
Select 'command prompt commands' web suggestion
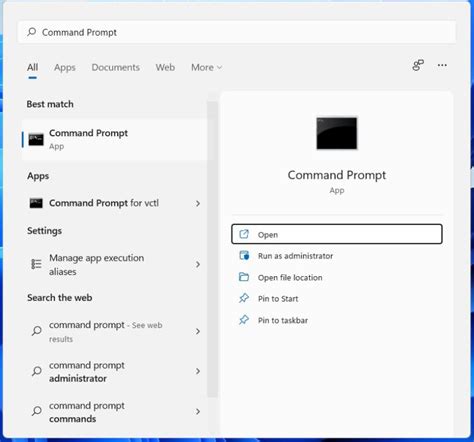(114, 412)
